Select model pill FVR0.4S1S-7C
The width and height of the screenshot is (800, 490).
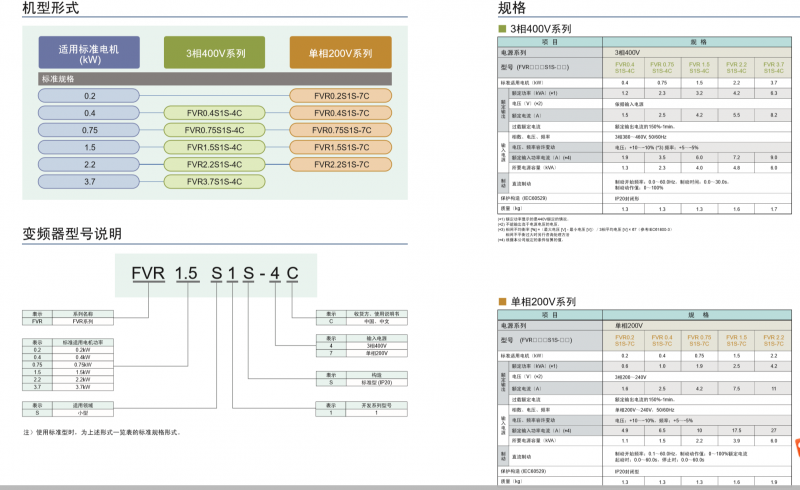pos(341,113)
